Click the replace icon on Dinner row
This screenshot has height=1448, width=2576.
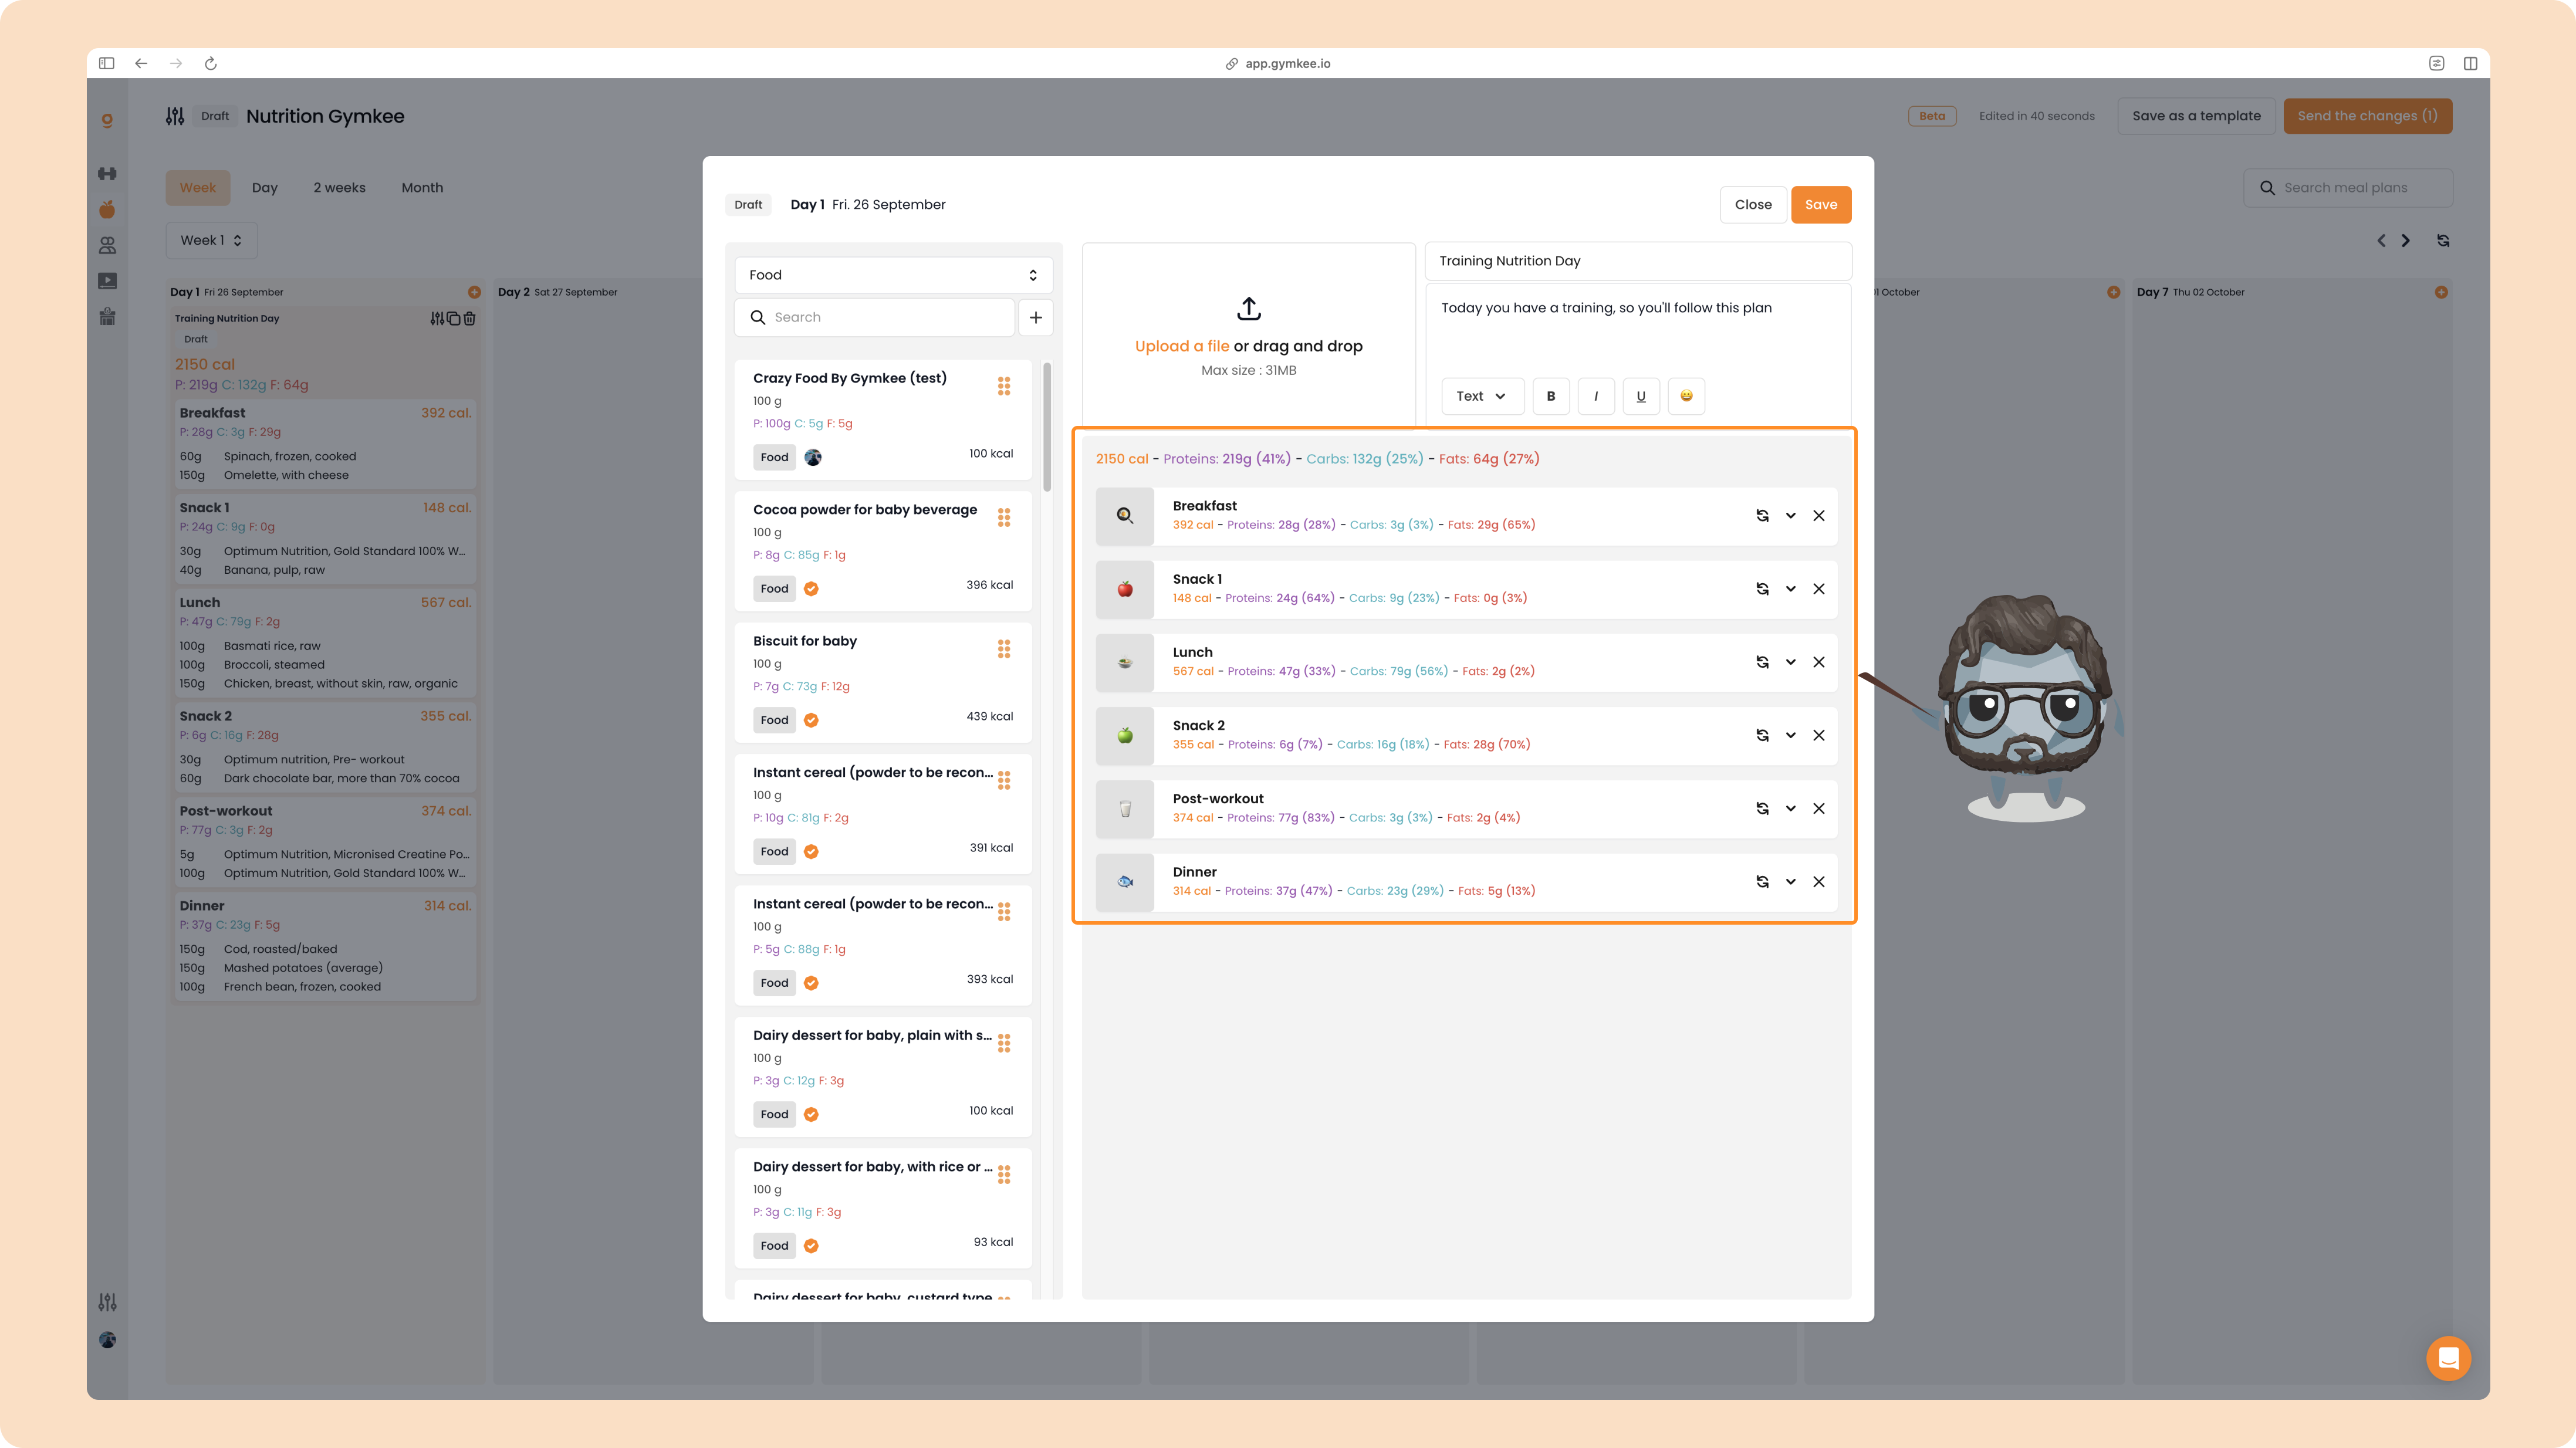tap(1762, 882)
